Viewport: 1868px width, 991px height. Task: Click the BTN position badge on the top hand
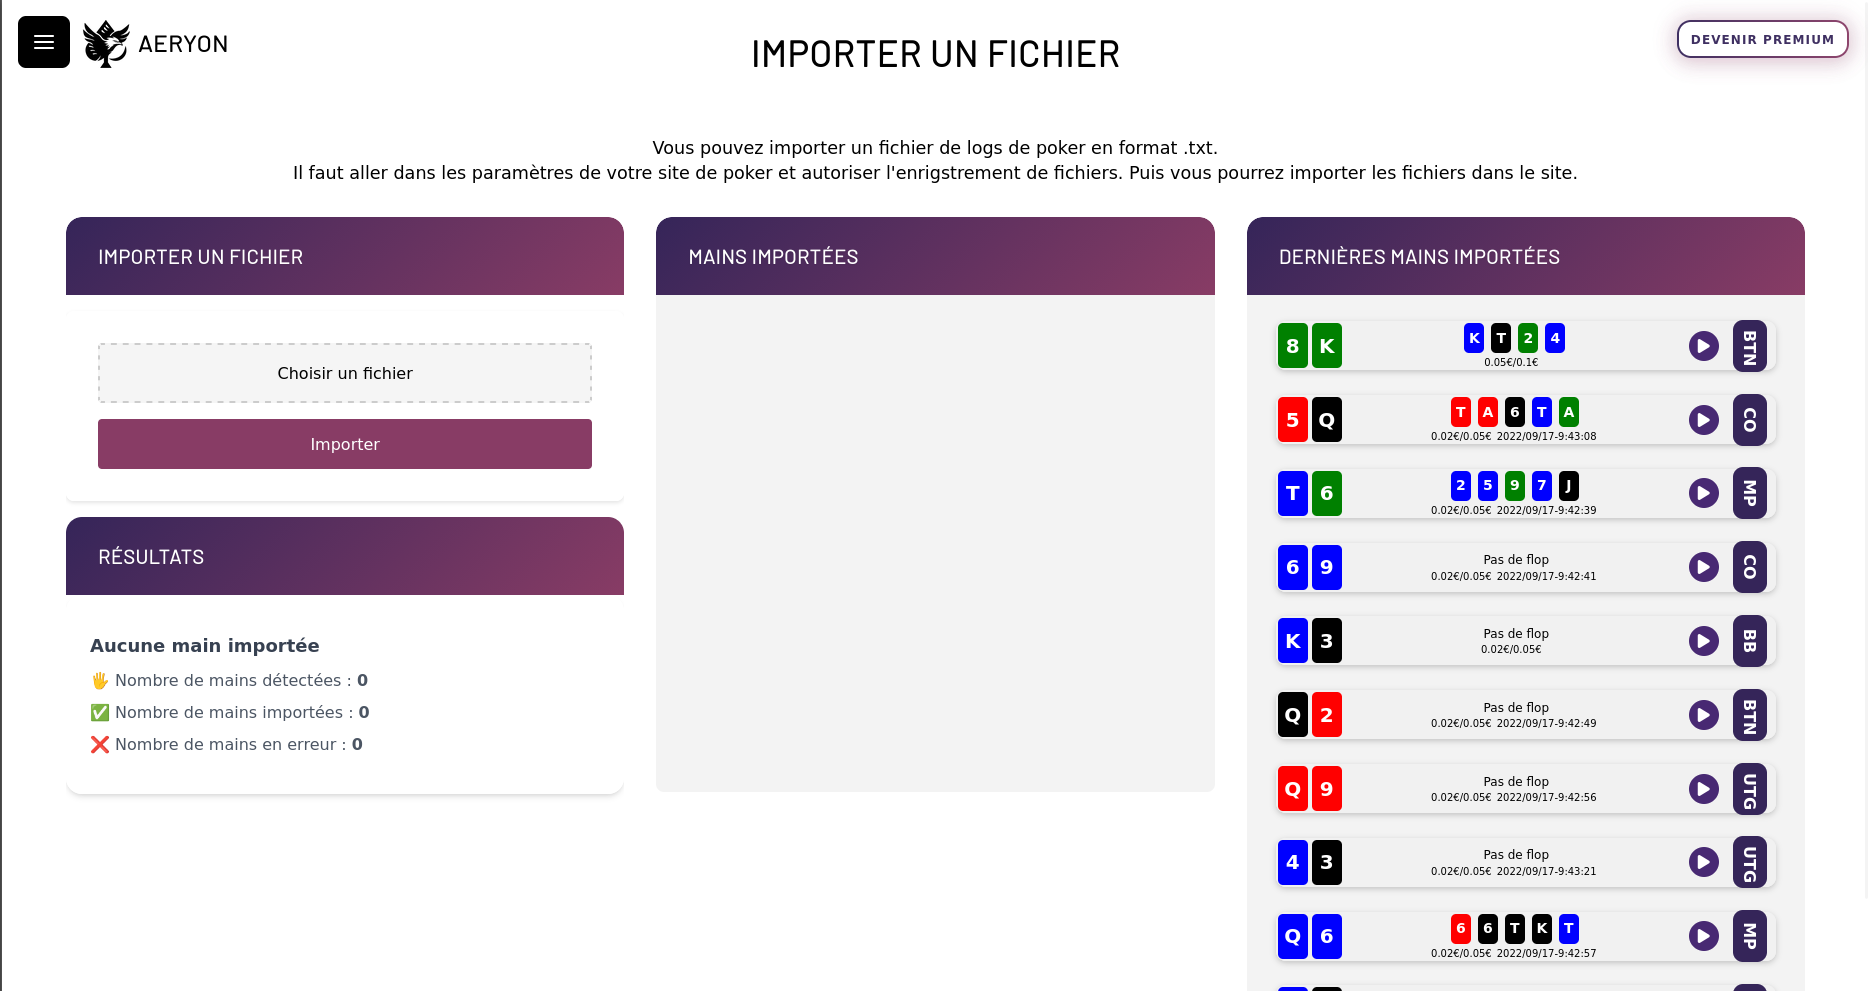point(1749,346)
